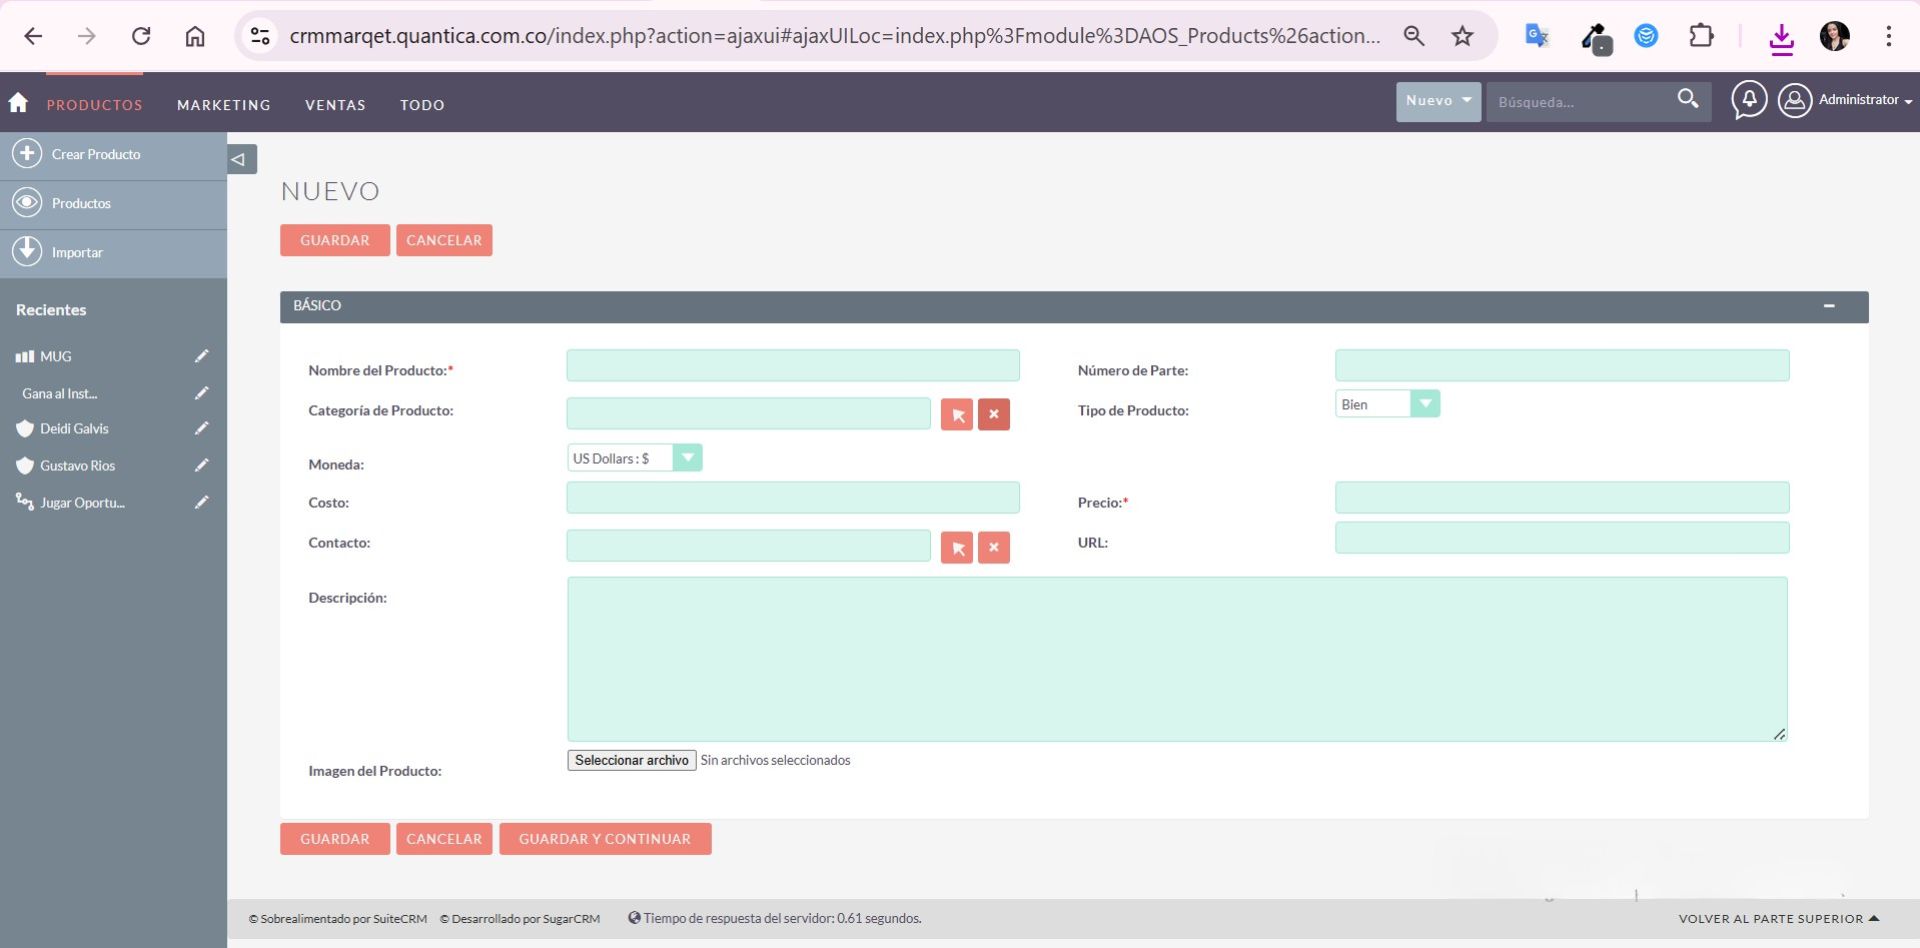Click the select arrow for Contacto
This screenshot has width=1920, height=948.
[957, 548]
